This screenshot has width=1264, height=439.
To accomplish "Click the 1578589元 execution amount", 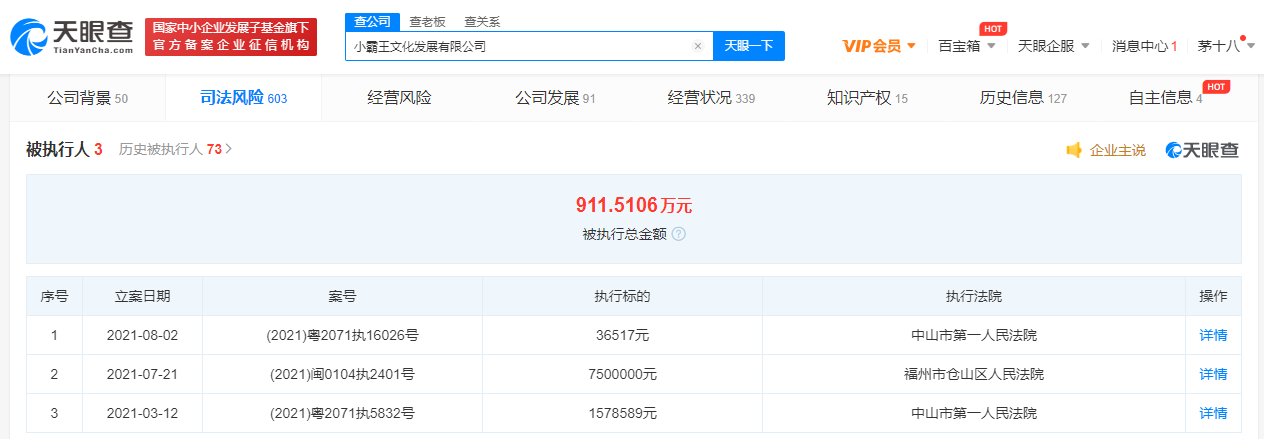I will tap(622, 413).
